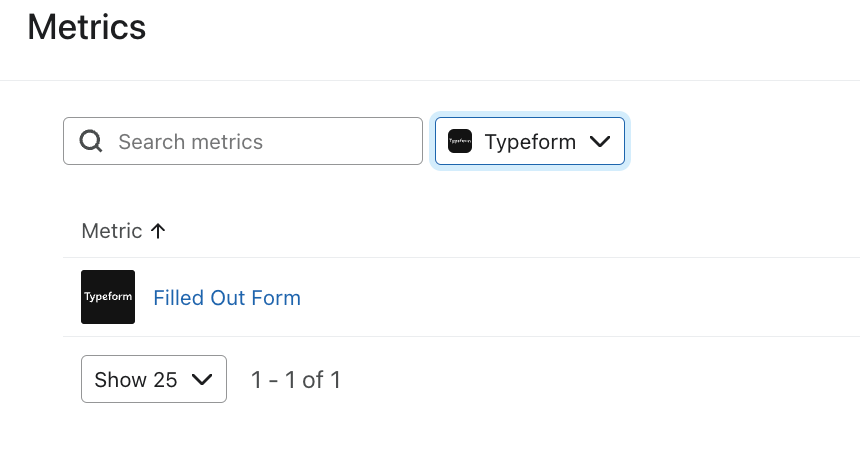860x470 pixels.
Task: Click the small Typeform logo in the filter
Action: click(x=460, y=142)
